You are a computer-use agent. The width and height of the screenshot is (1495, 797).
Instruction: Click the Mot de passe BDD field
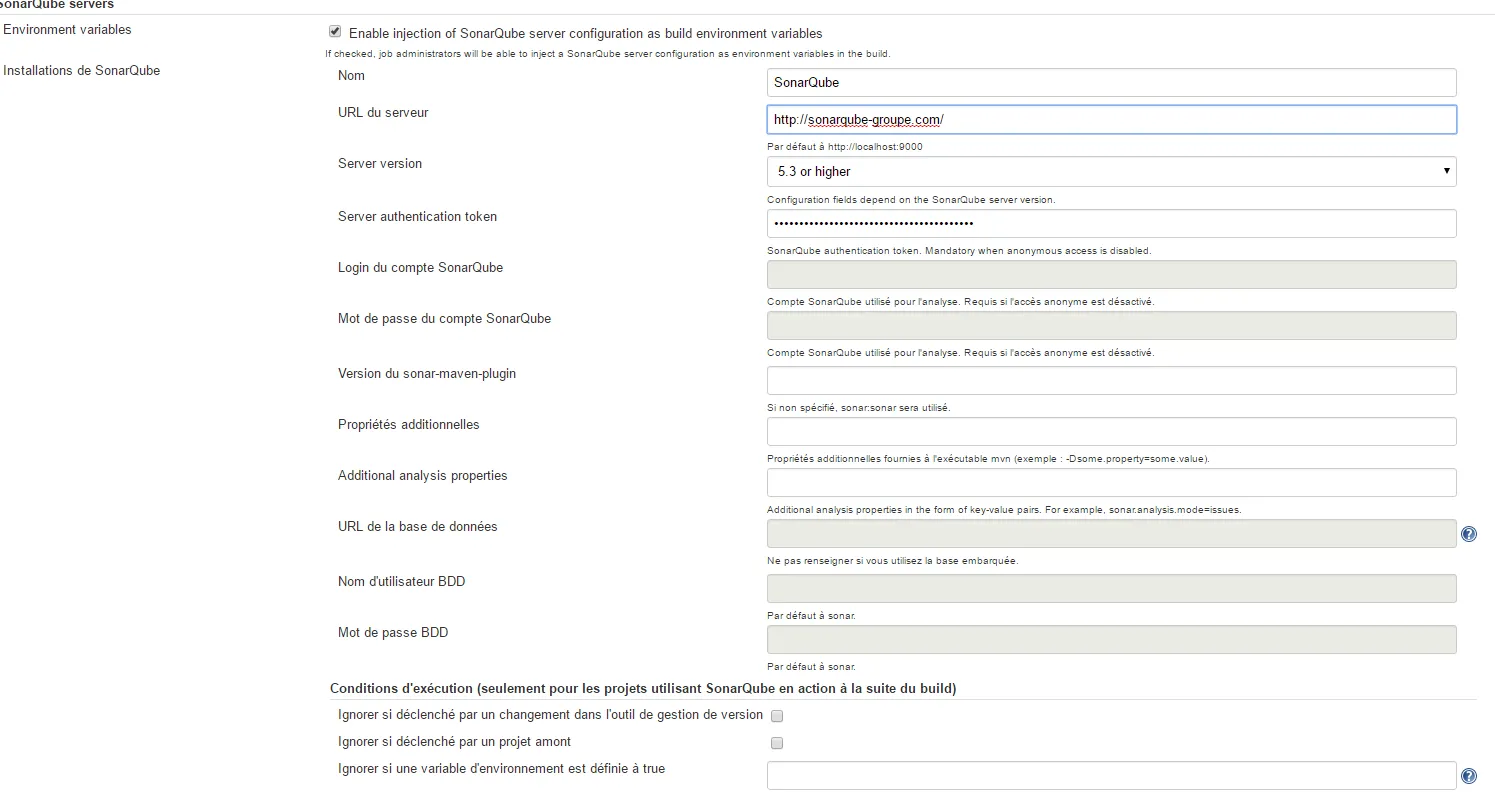point(1110,639)
